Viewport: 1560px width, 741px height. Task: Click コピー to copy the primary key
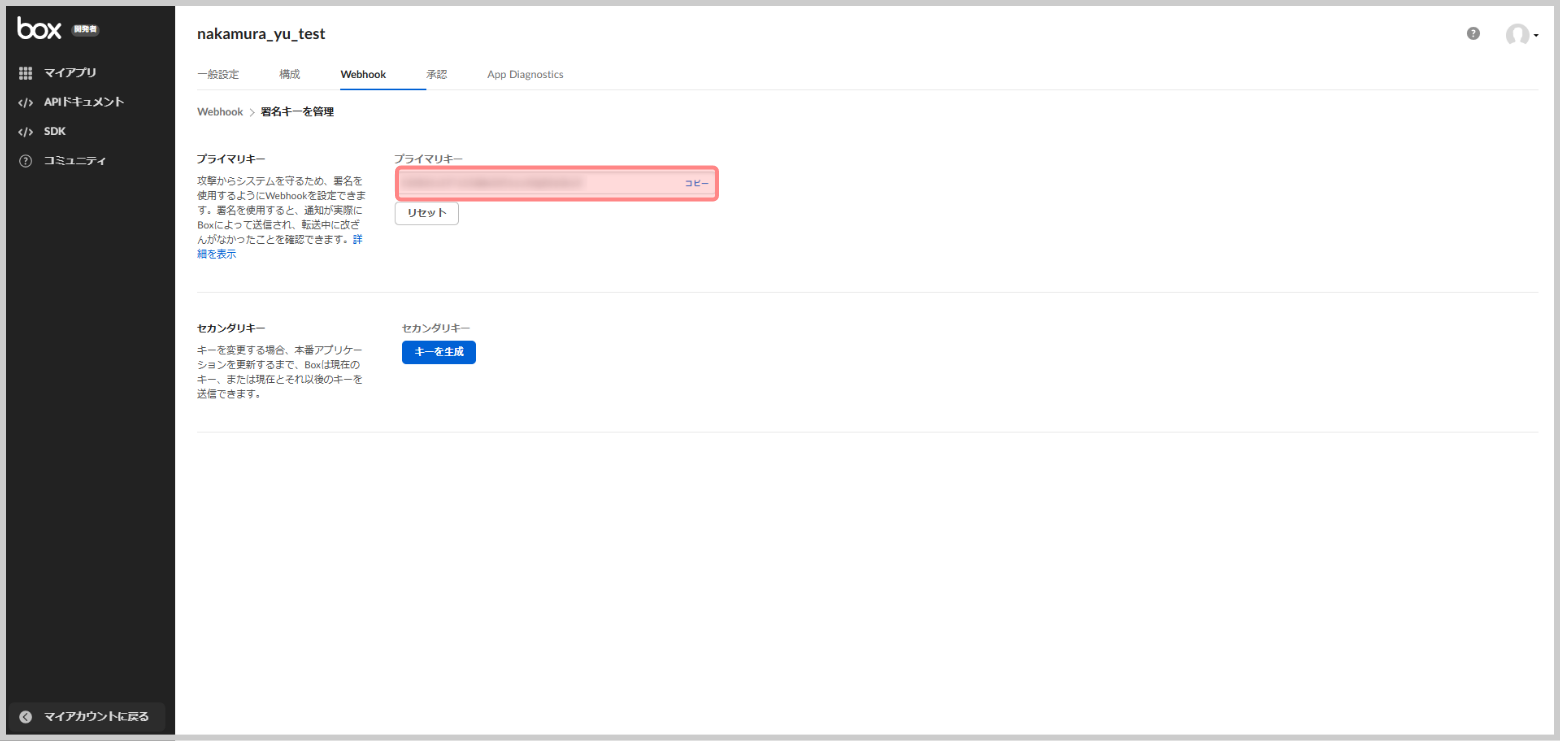[x=697, y=184]
